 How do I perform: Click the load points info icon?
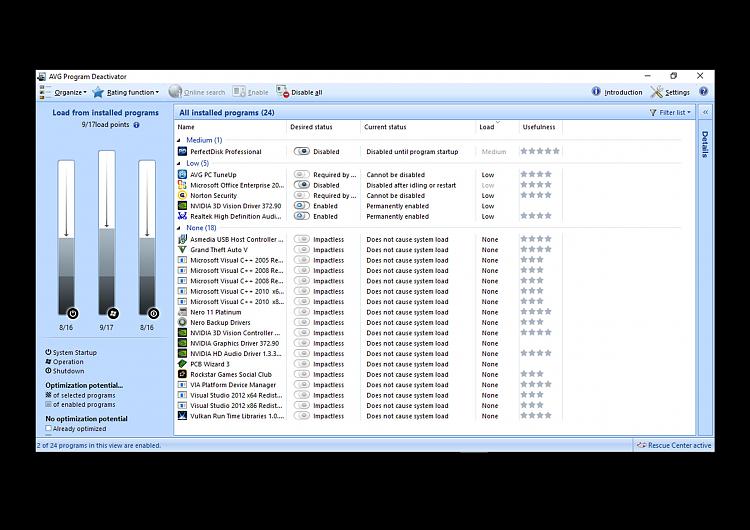point(136,125)
